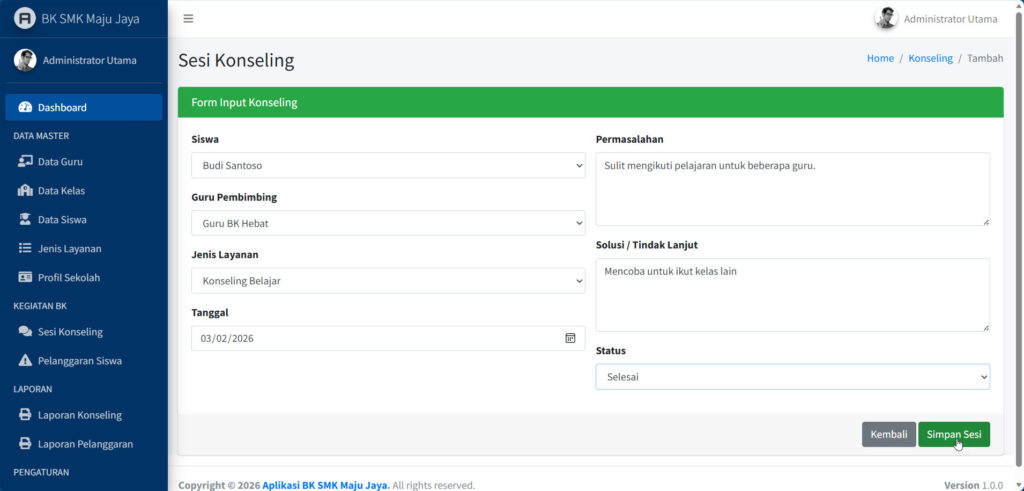Follow the Konseling breadcrumb link
Viewport: 1024px width, 491px height.
(930, 58)
